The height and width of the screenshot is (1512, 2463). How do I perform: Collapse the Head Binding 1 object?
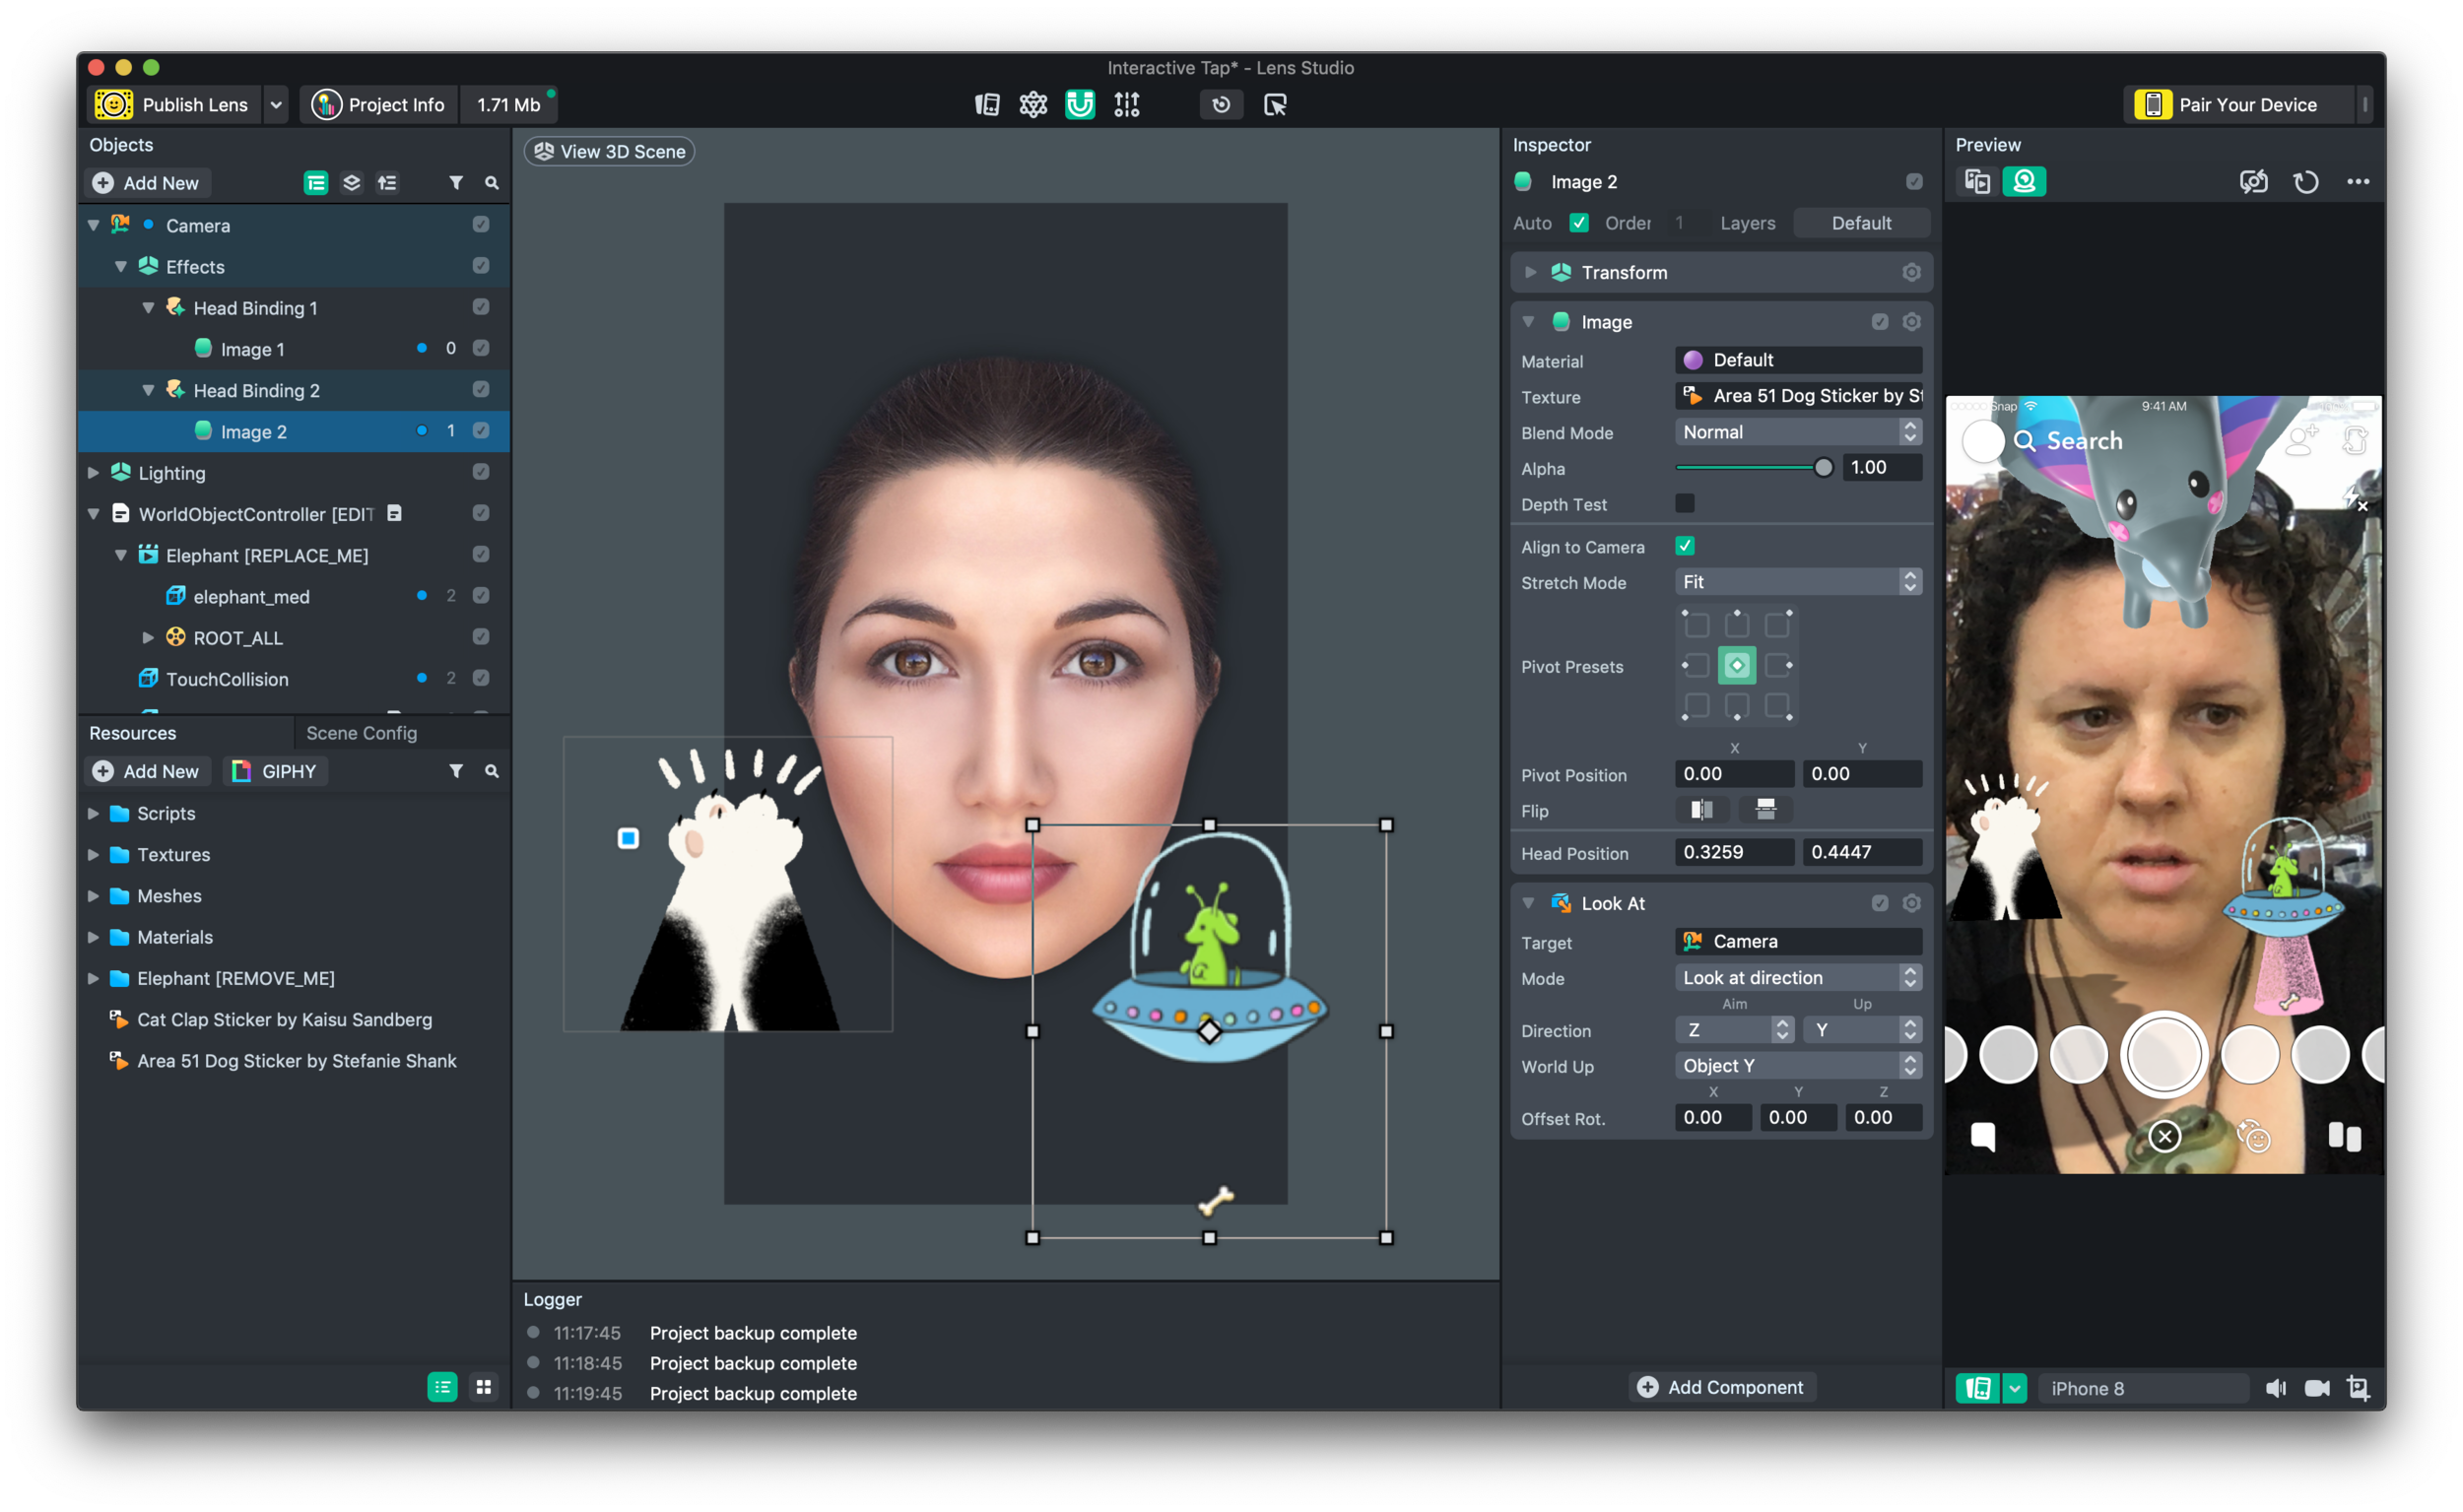pos(148,307)
